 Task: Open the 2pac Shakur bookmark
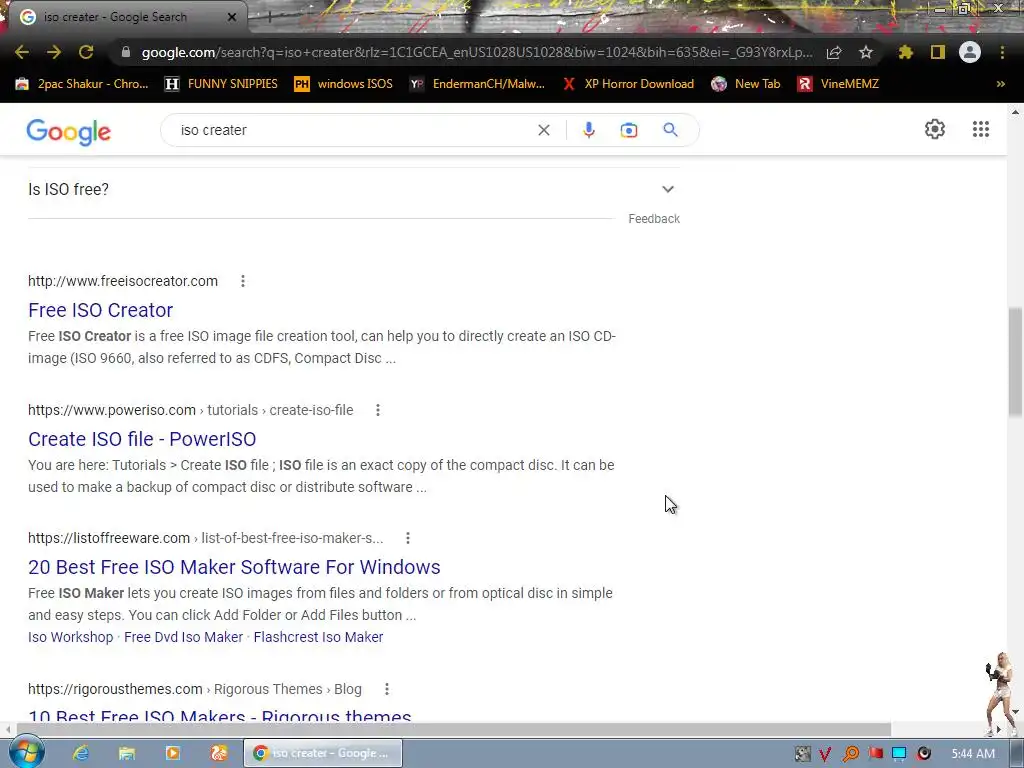(82, 84)
